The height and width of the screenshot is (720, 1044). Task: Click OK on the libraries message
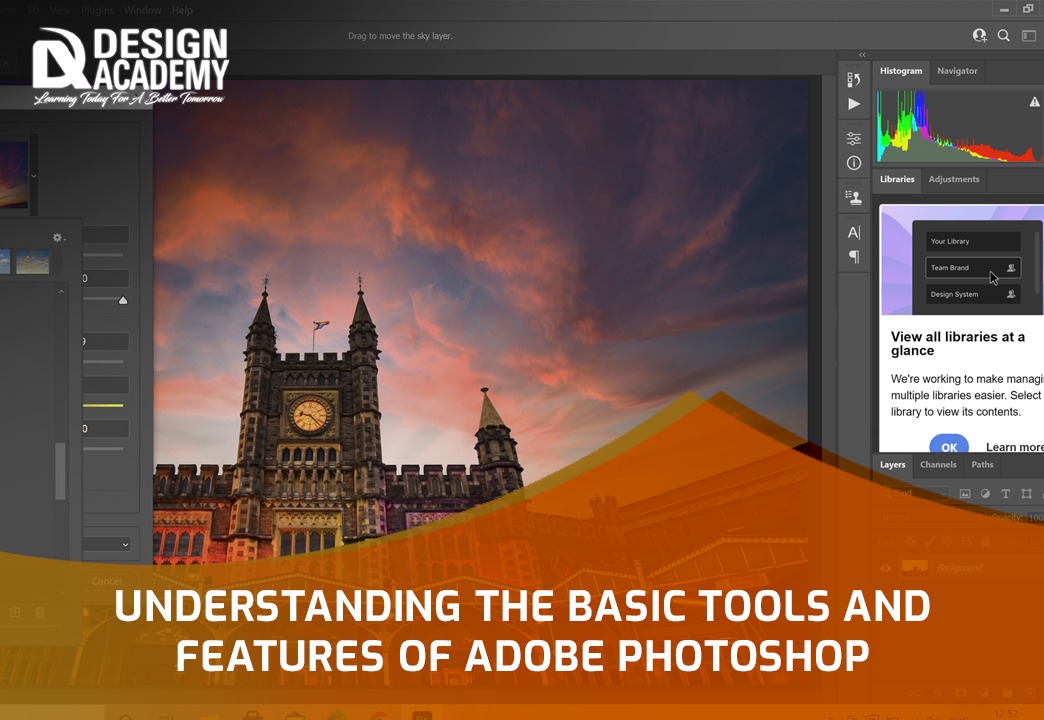click(948, 447)
